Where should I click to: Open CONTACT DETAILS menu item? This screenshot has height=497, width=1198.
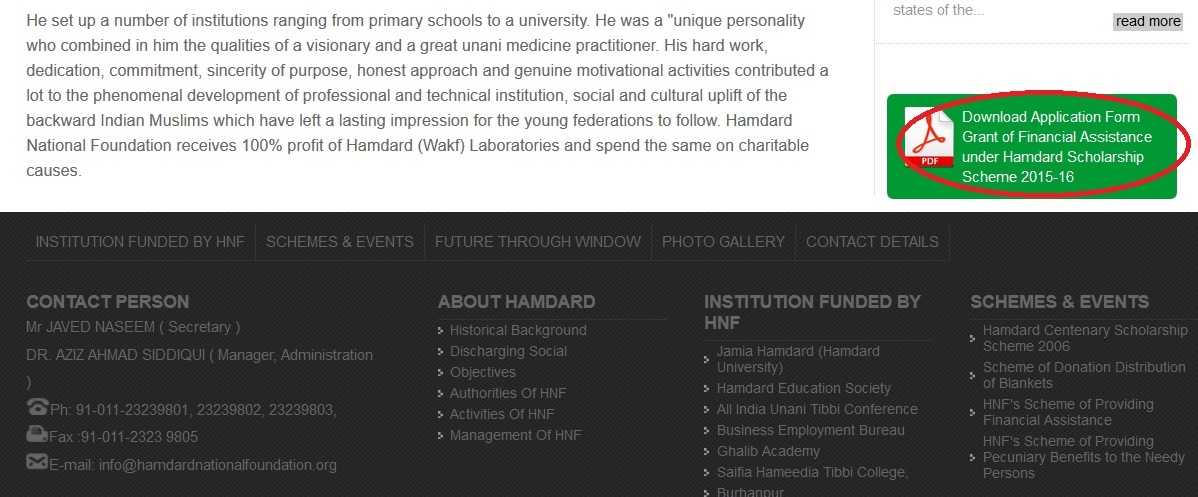click(x=872, y=241)
